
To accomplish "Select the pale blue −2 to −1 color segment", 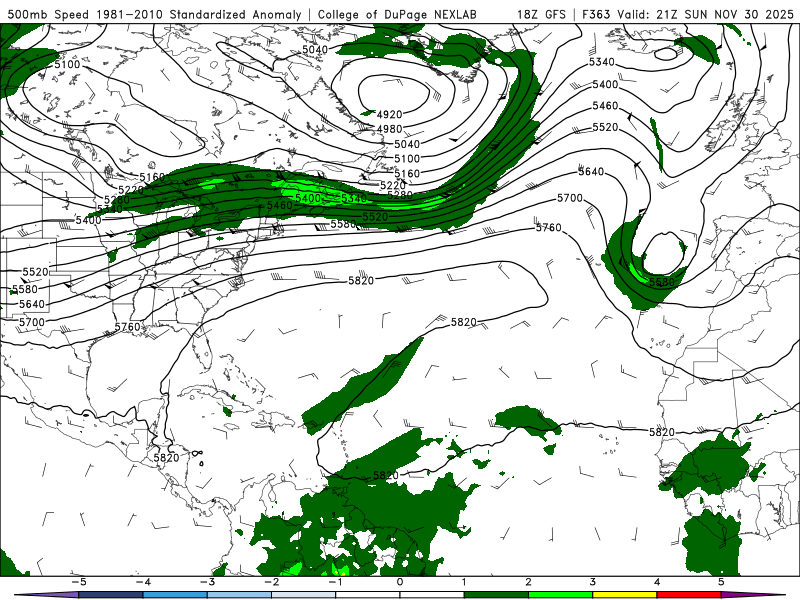I will [x=304, y=595].
